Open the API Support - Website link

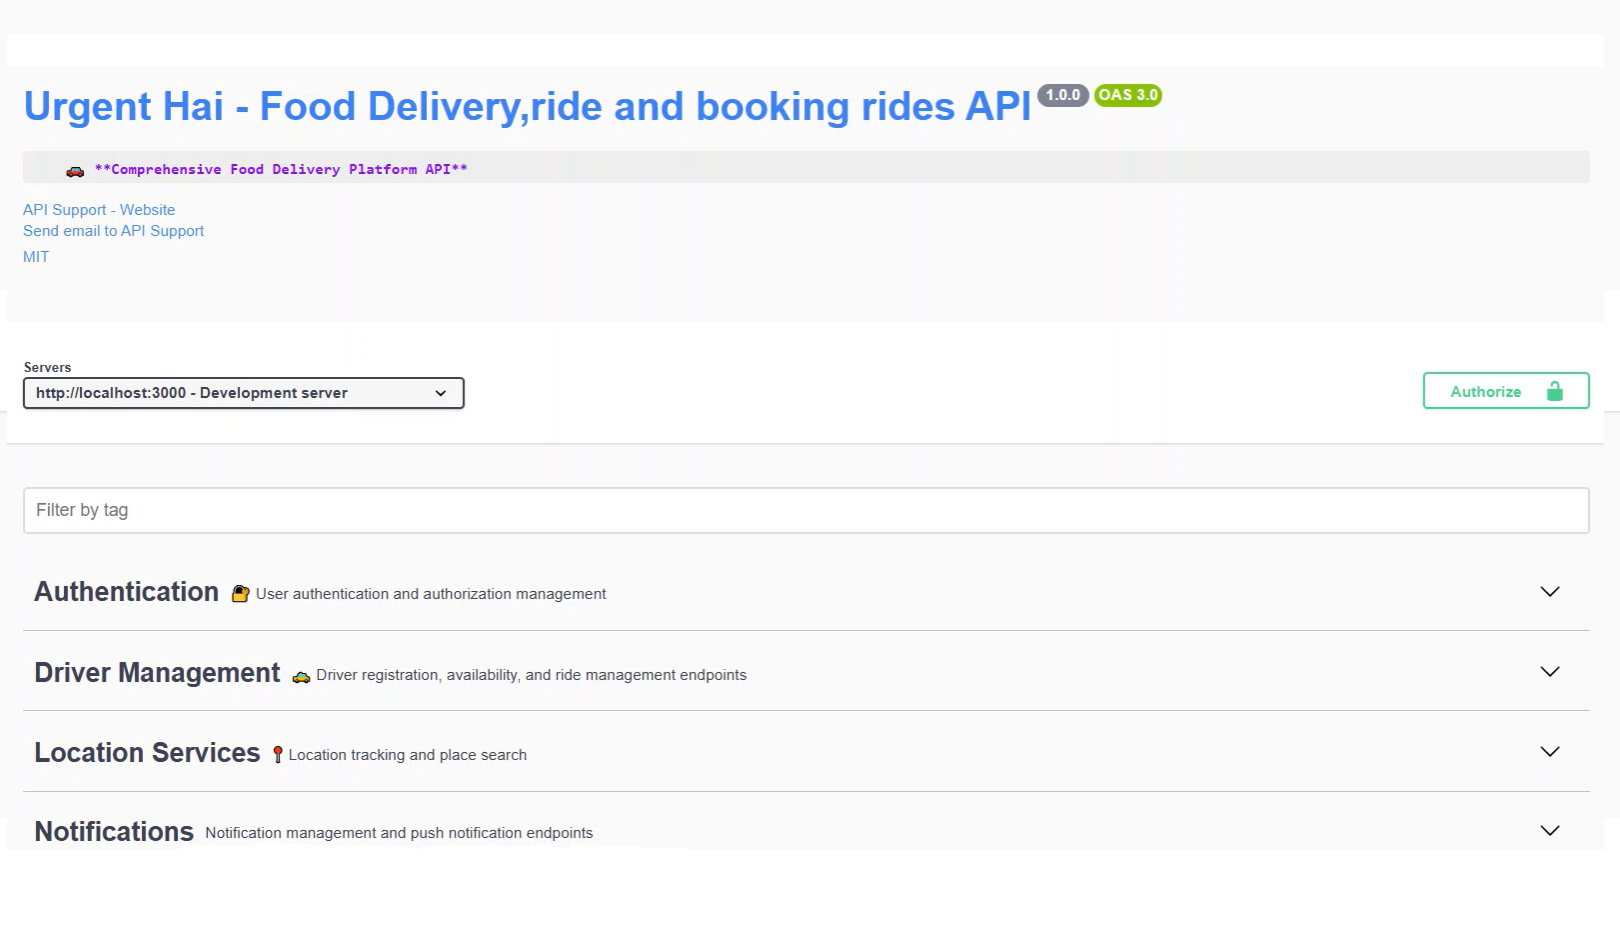click(99, 210)
